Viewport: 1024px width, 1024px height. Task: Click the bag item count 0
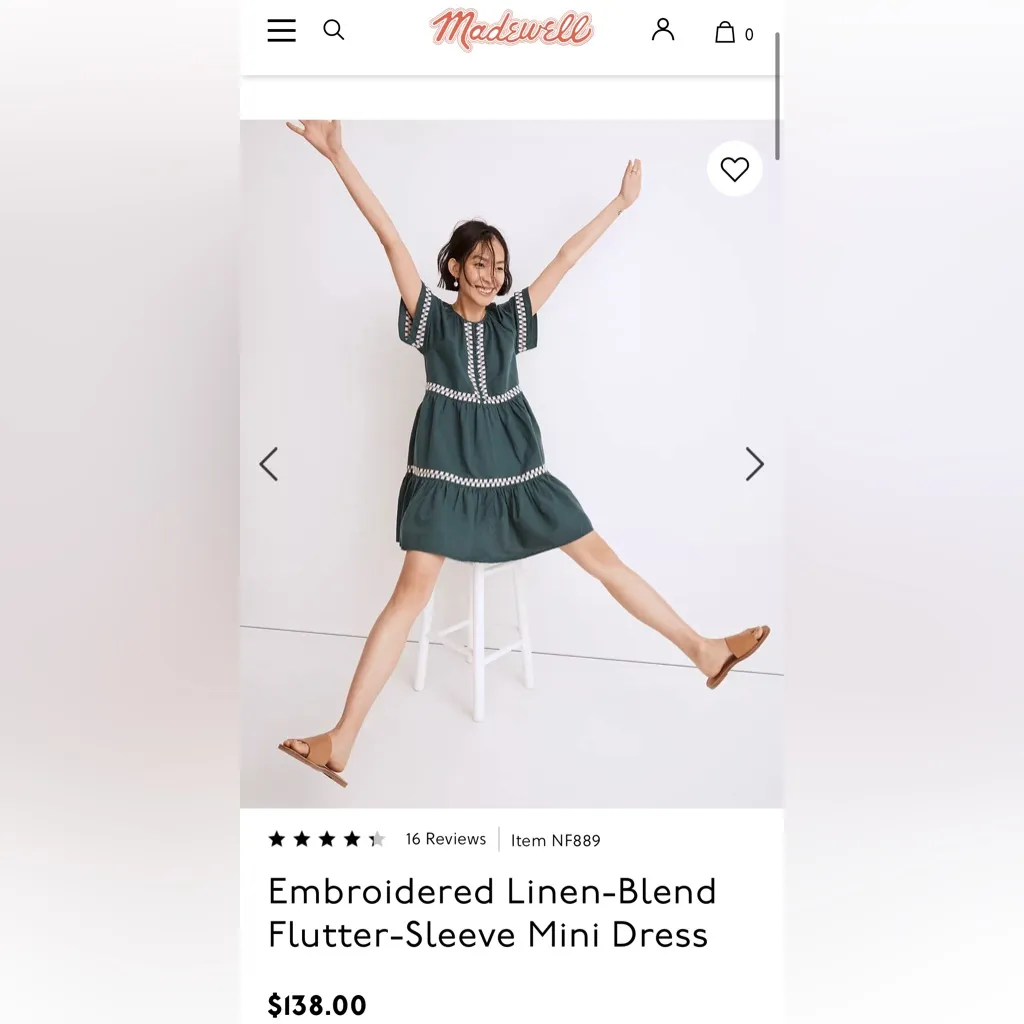pyautogui.click(x=749, y=35)
